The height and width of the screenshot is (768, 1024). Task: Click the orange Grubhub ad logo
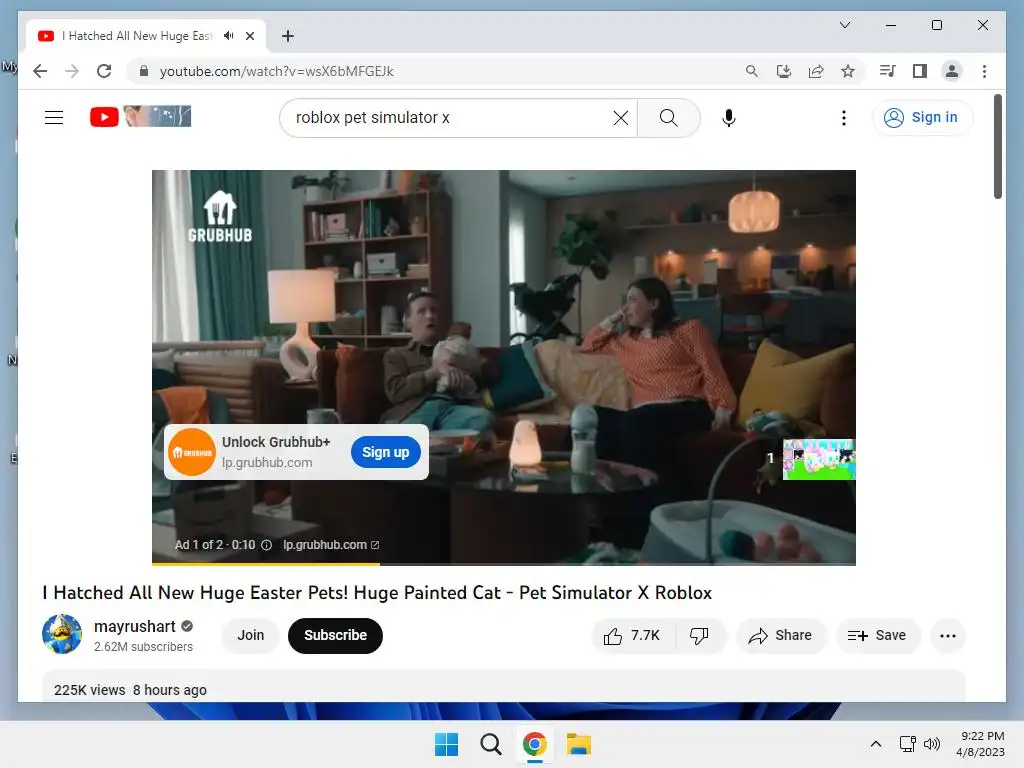pyautogui.click(x=191, y=452)
